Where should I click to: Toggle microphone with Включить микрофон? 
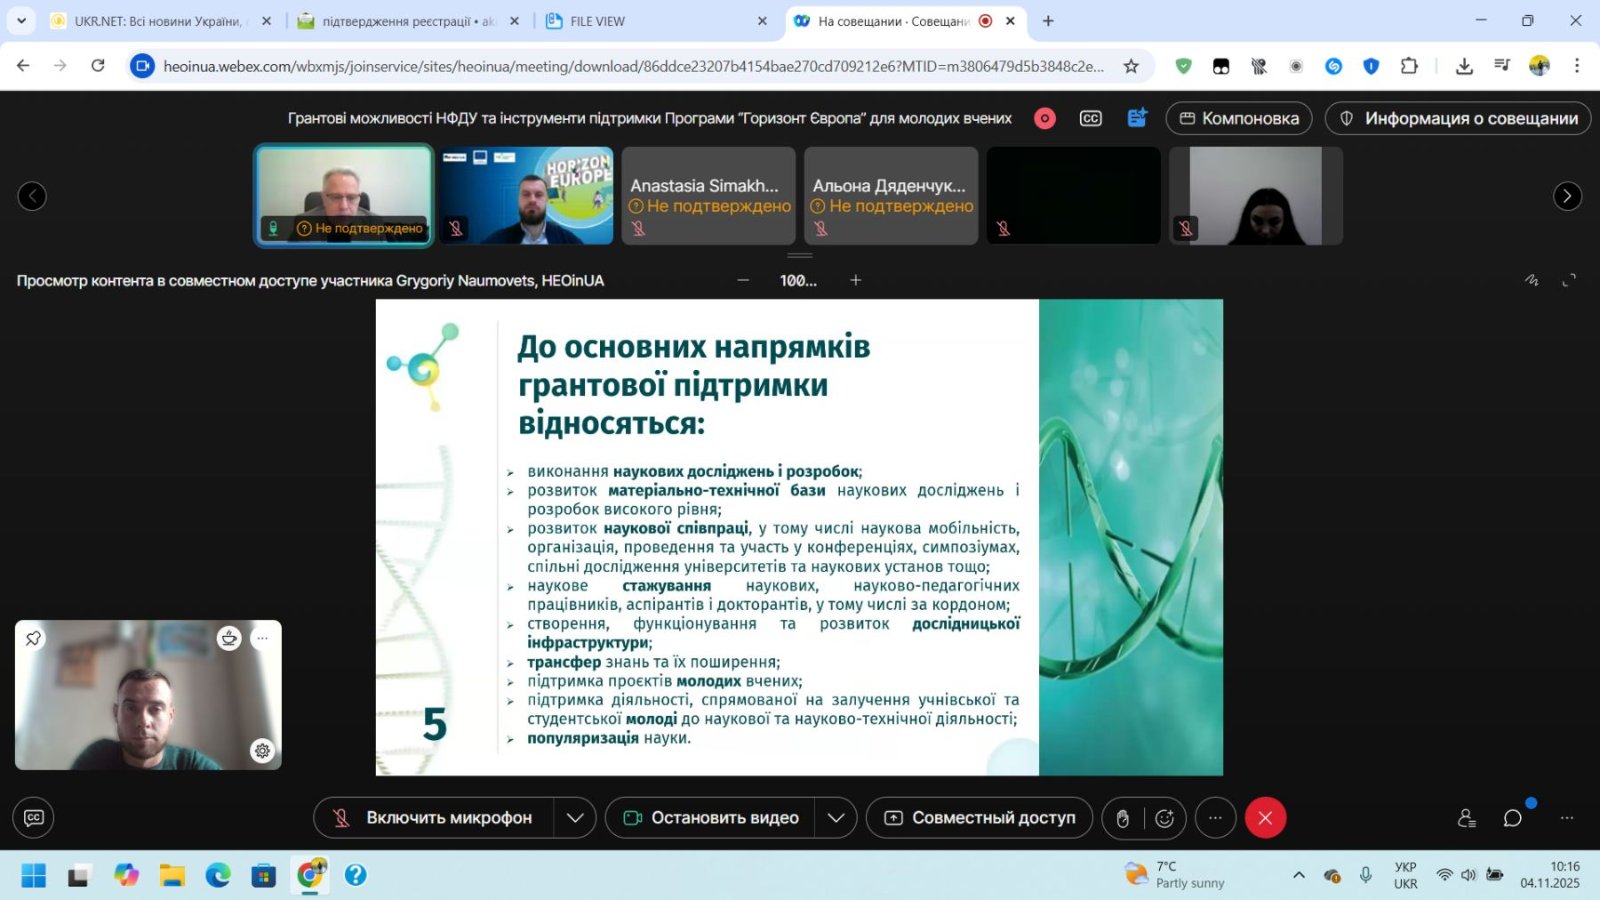[434, 818]
